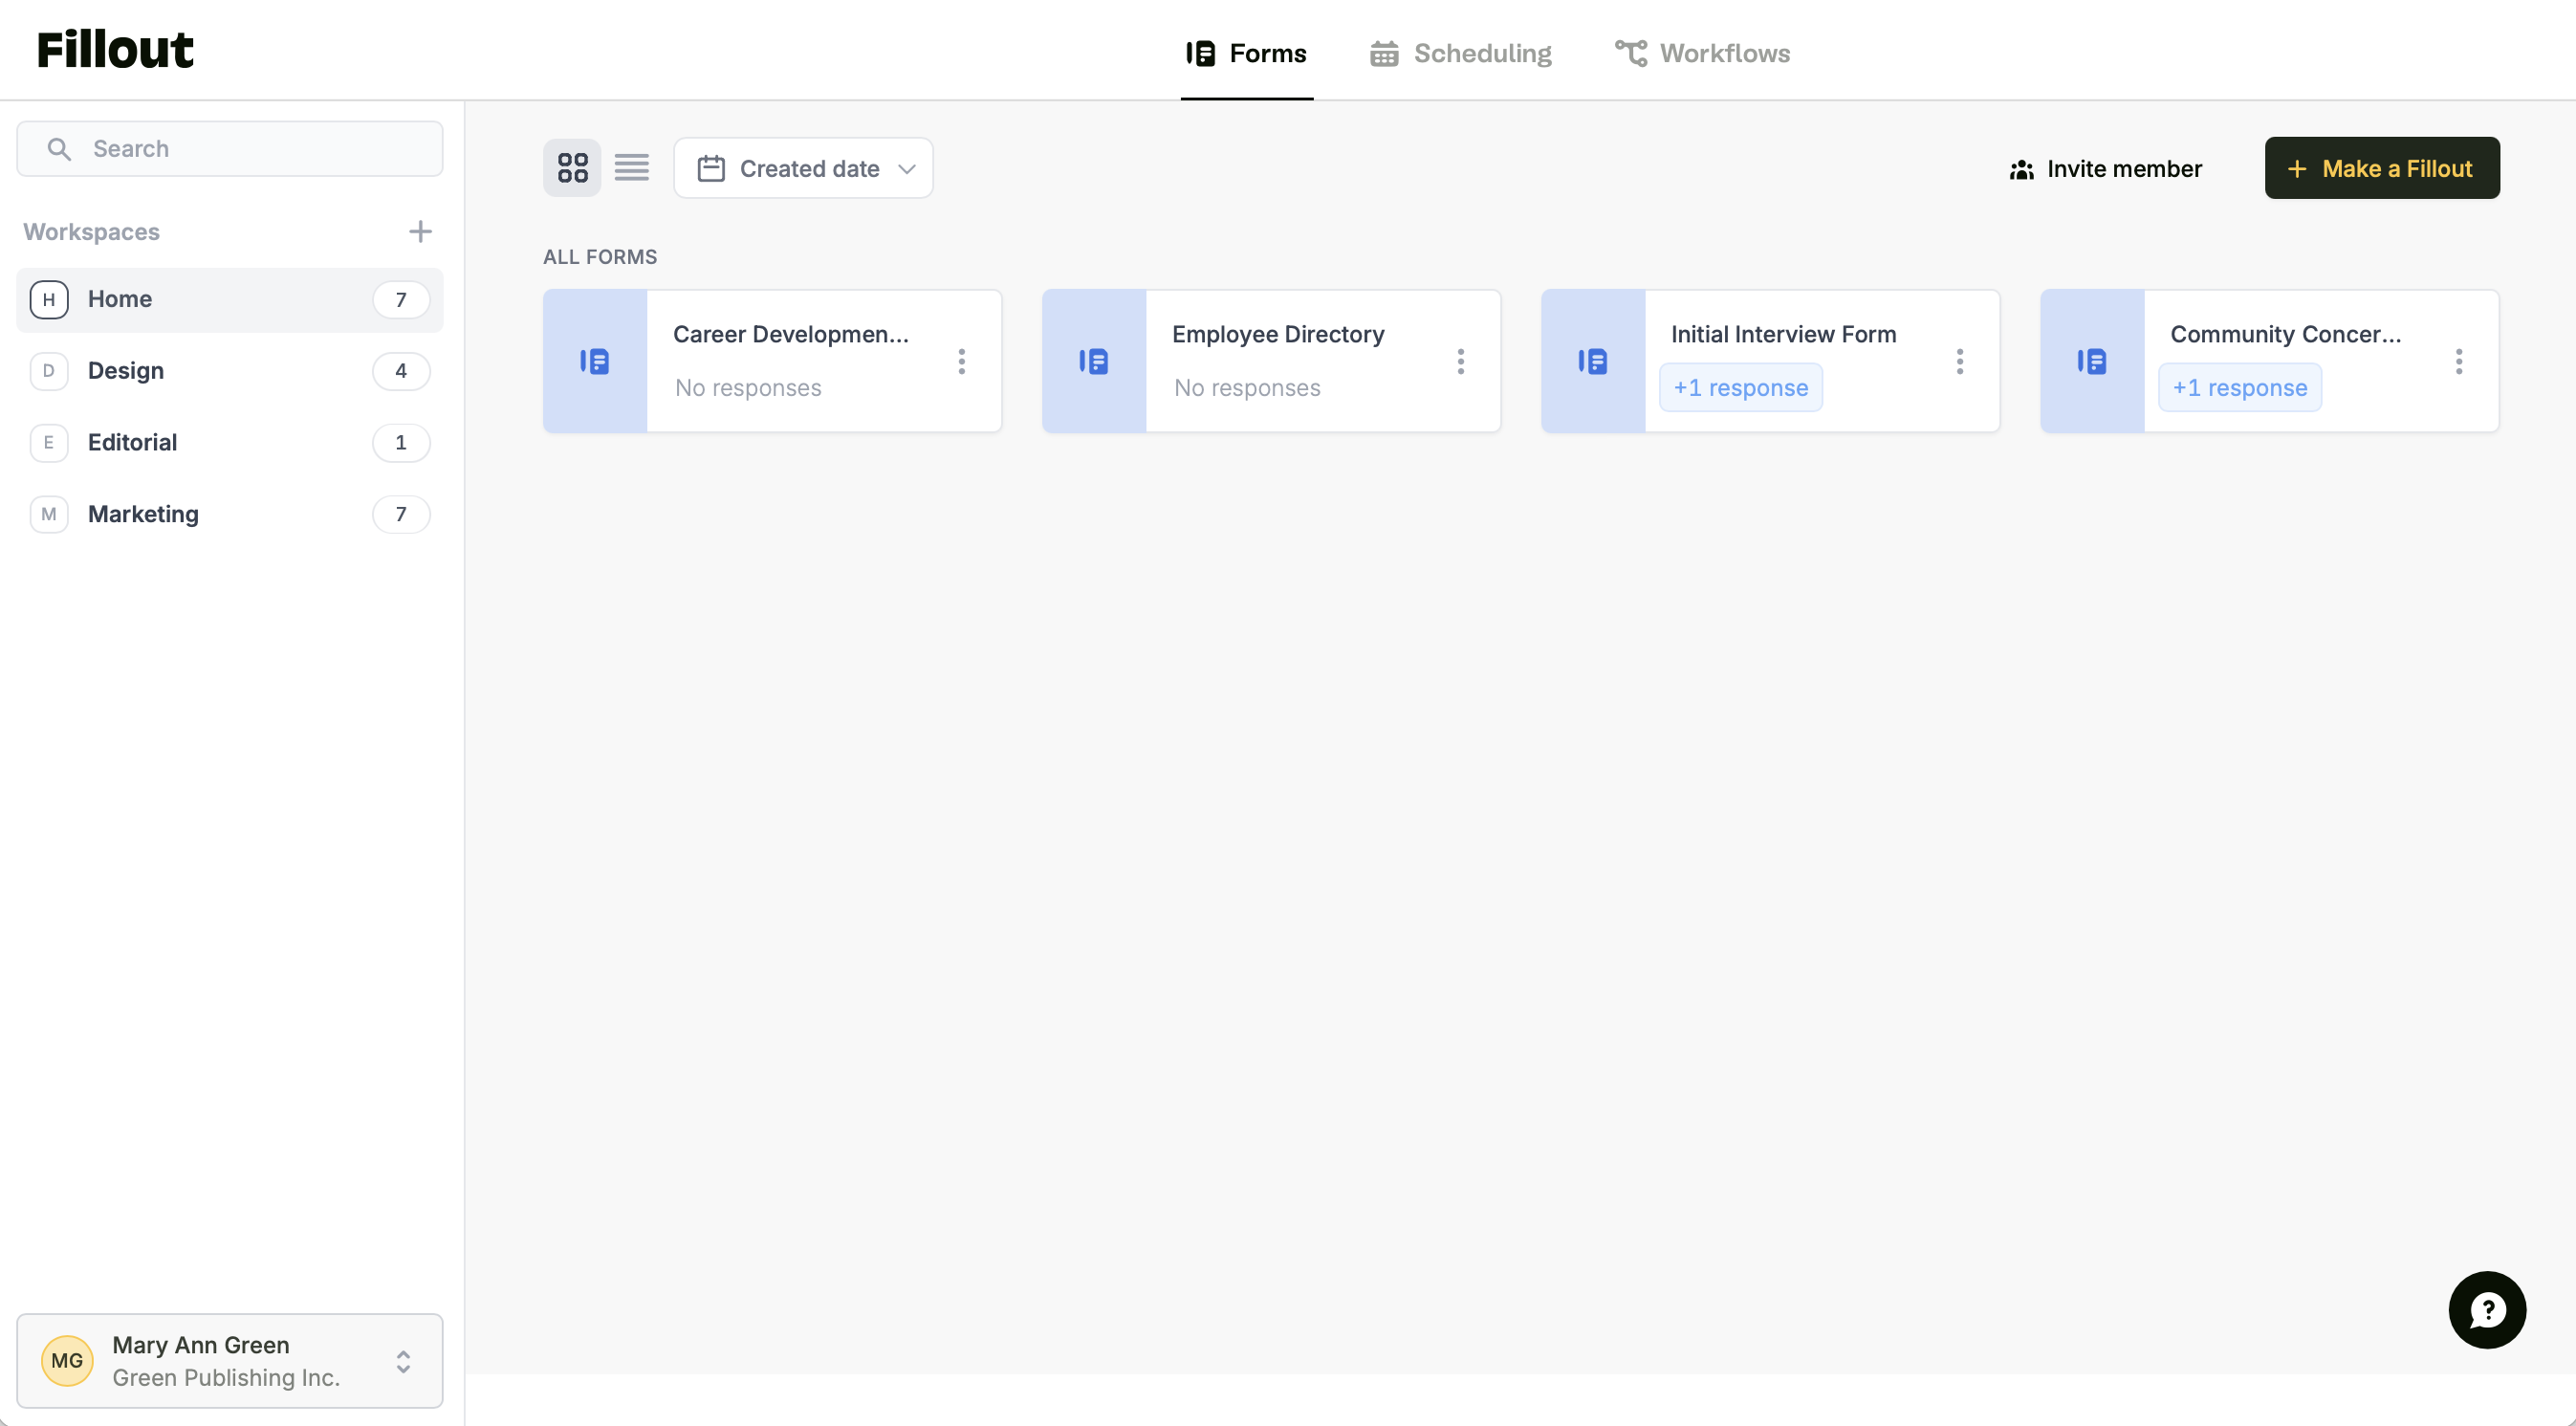Image resolution: width=2576 pixels, height=1426 pixels.
Task: Click the people icon beside Invite member
Action: (x=2022, y=169)
